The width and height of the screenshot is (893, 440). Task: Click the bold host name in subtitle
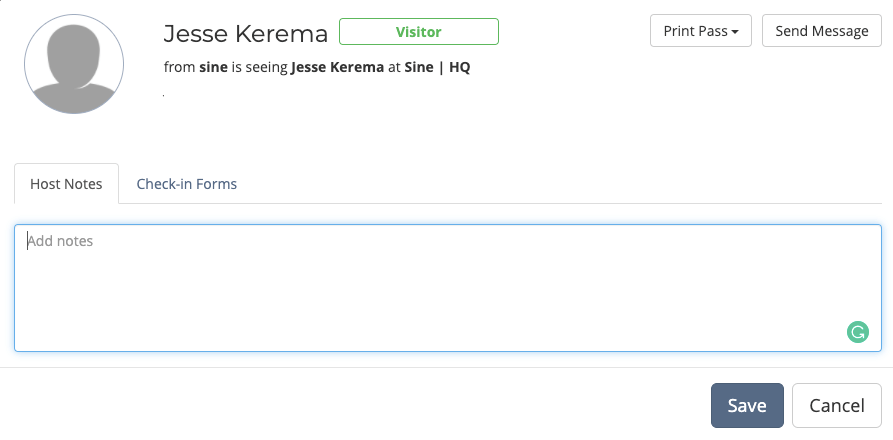(337, 67)
